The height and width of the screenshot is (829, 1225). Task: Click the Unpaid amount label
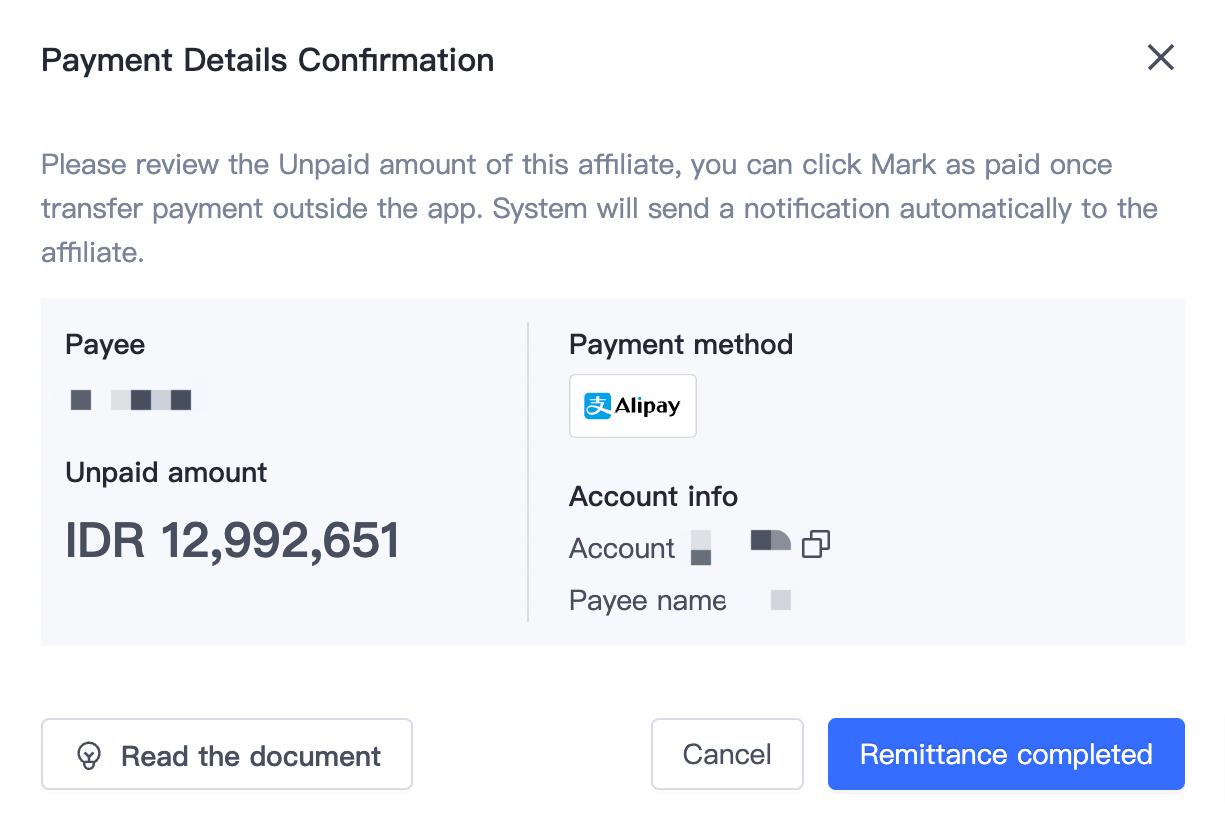pos(166,472)
